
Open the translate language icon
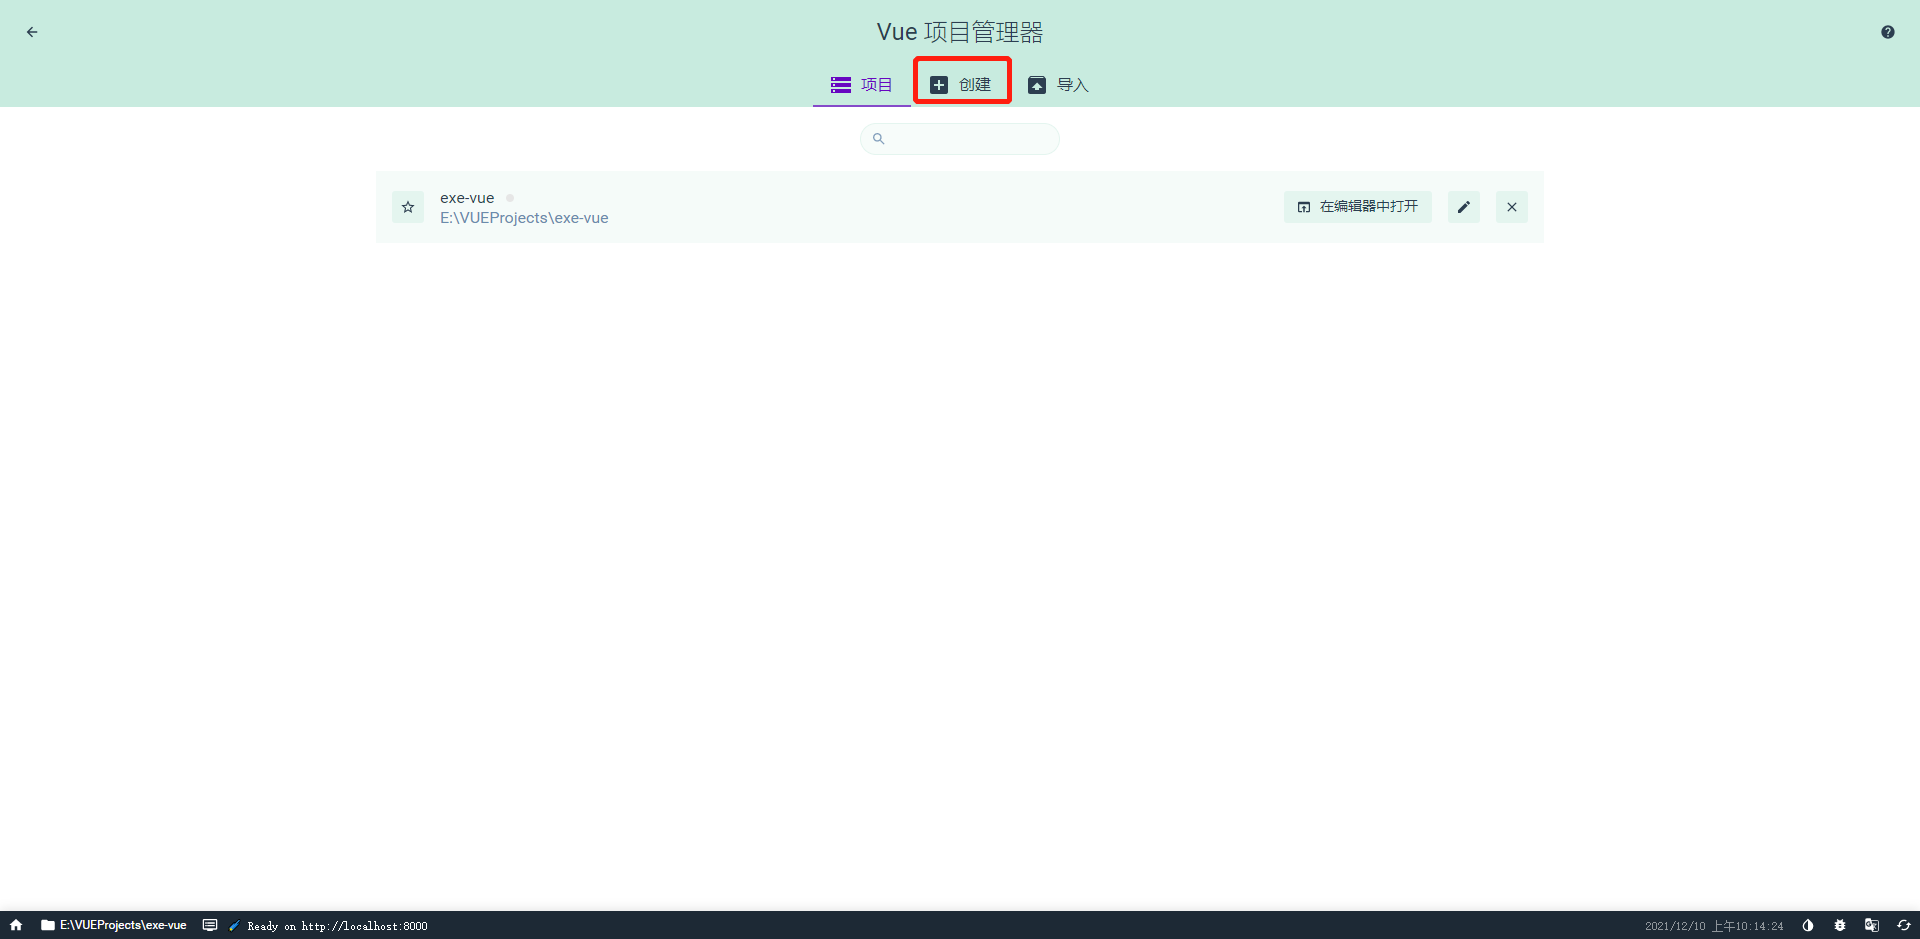click(x=1872, y=925)
